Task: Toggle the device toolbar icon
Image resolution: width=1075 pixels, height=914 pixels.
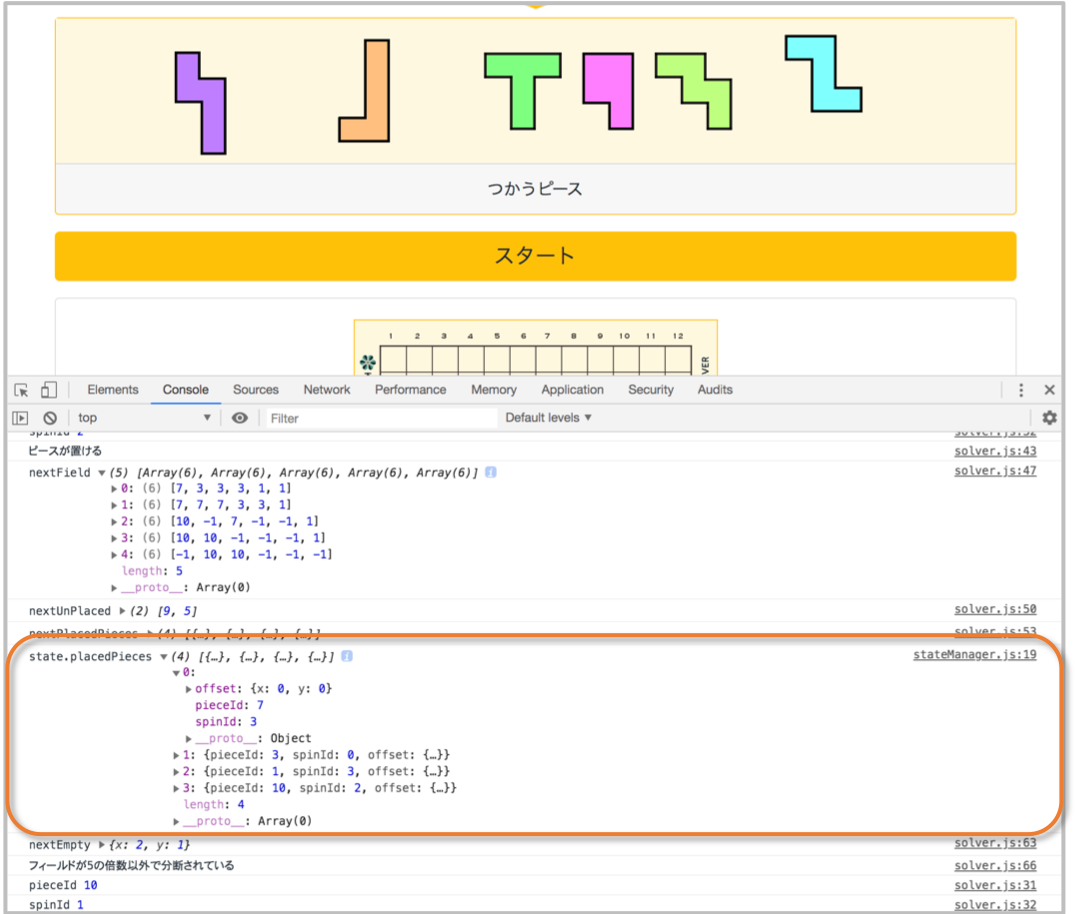Action: (48, 390)
